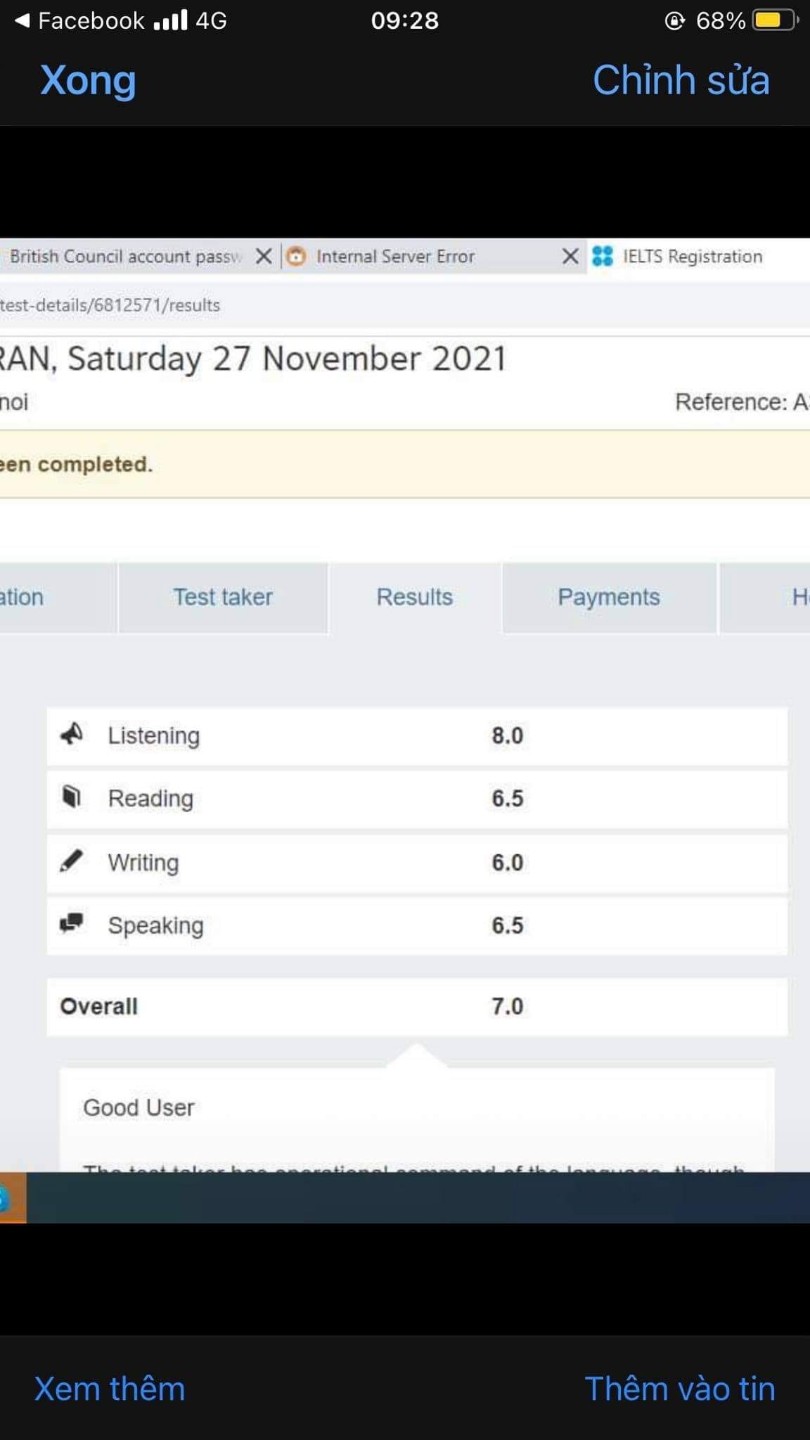The height and width of the screenshot is (1440, 810).
Task: Tap Xem thêm to see more
Action: point(110,1389)
